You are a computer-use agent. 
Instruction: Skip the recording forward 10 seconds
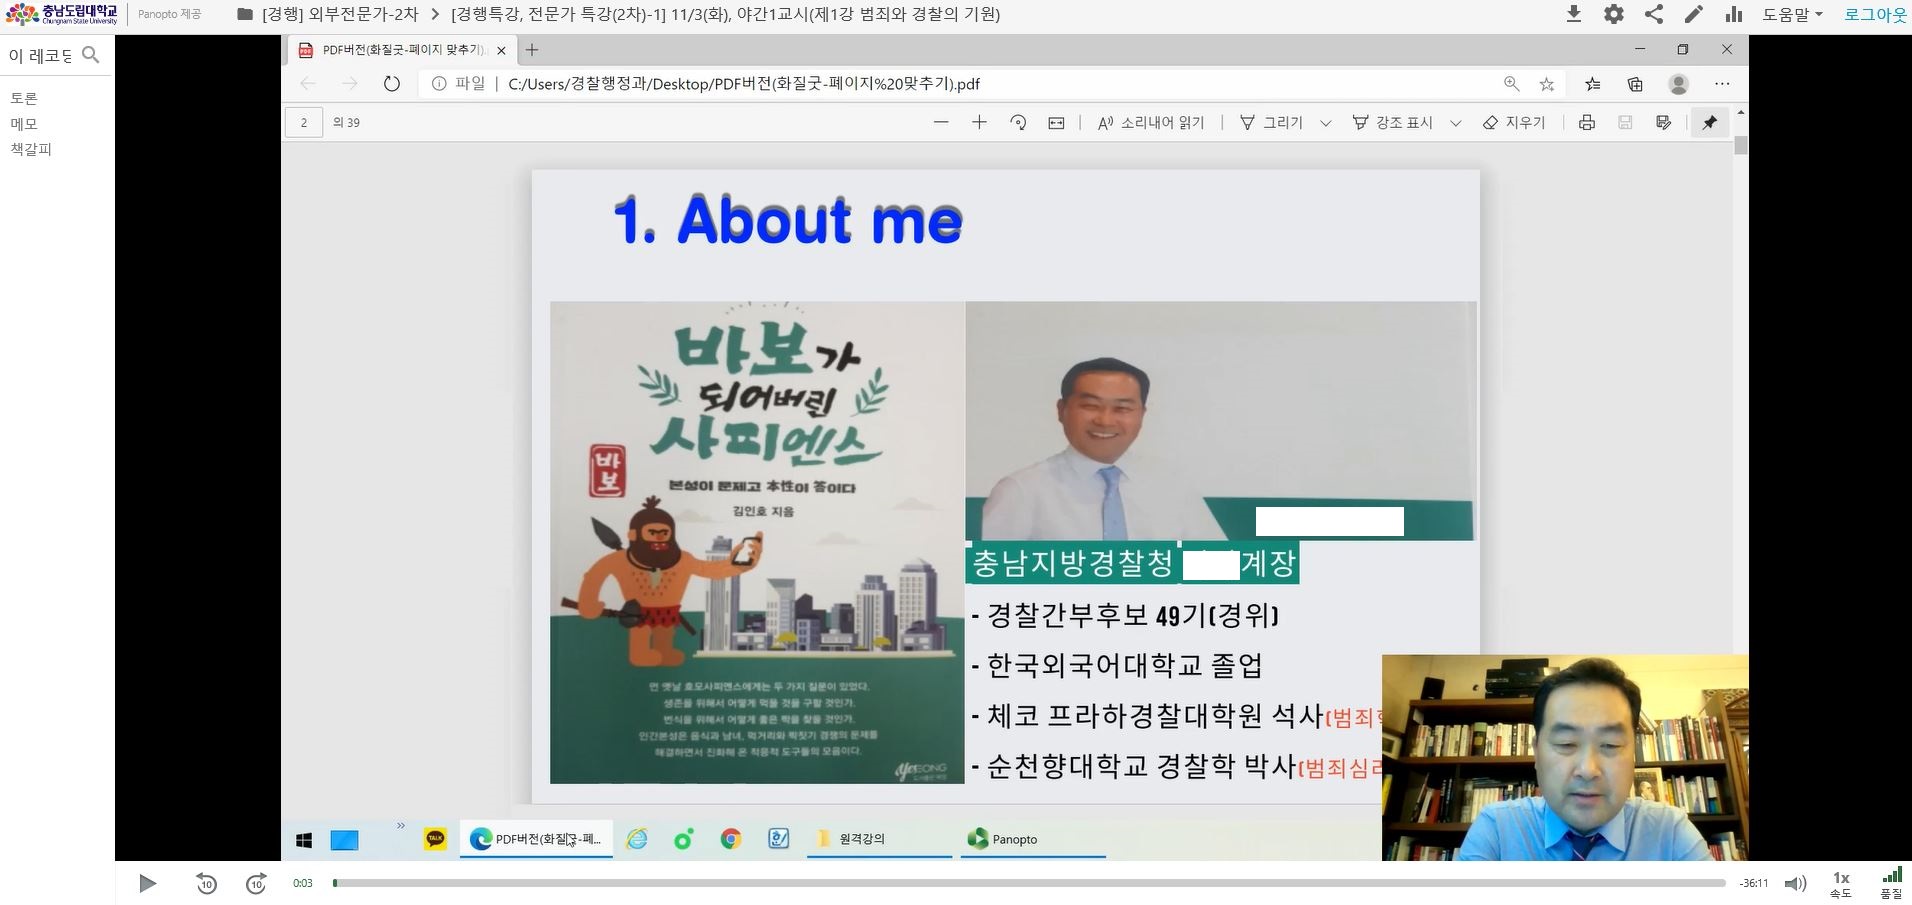pyautogui.click(x=256, y=883)
